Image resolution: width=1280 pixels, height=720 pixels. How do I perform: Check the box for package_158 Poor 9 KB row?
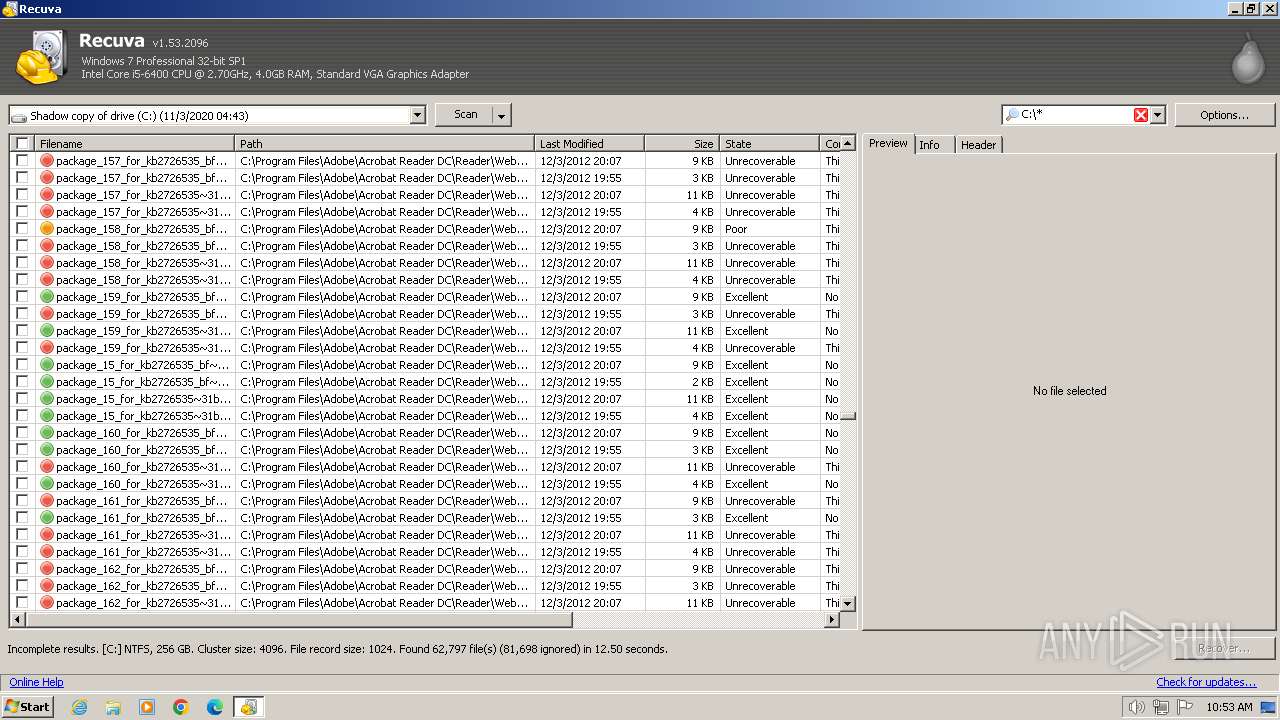tap(22, 229)
